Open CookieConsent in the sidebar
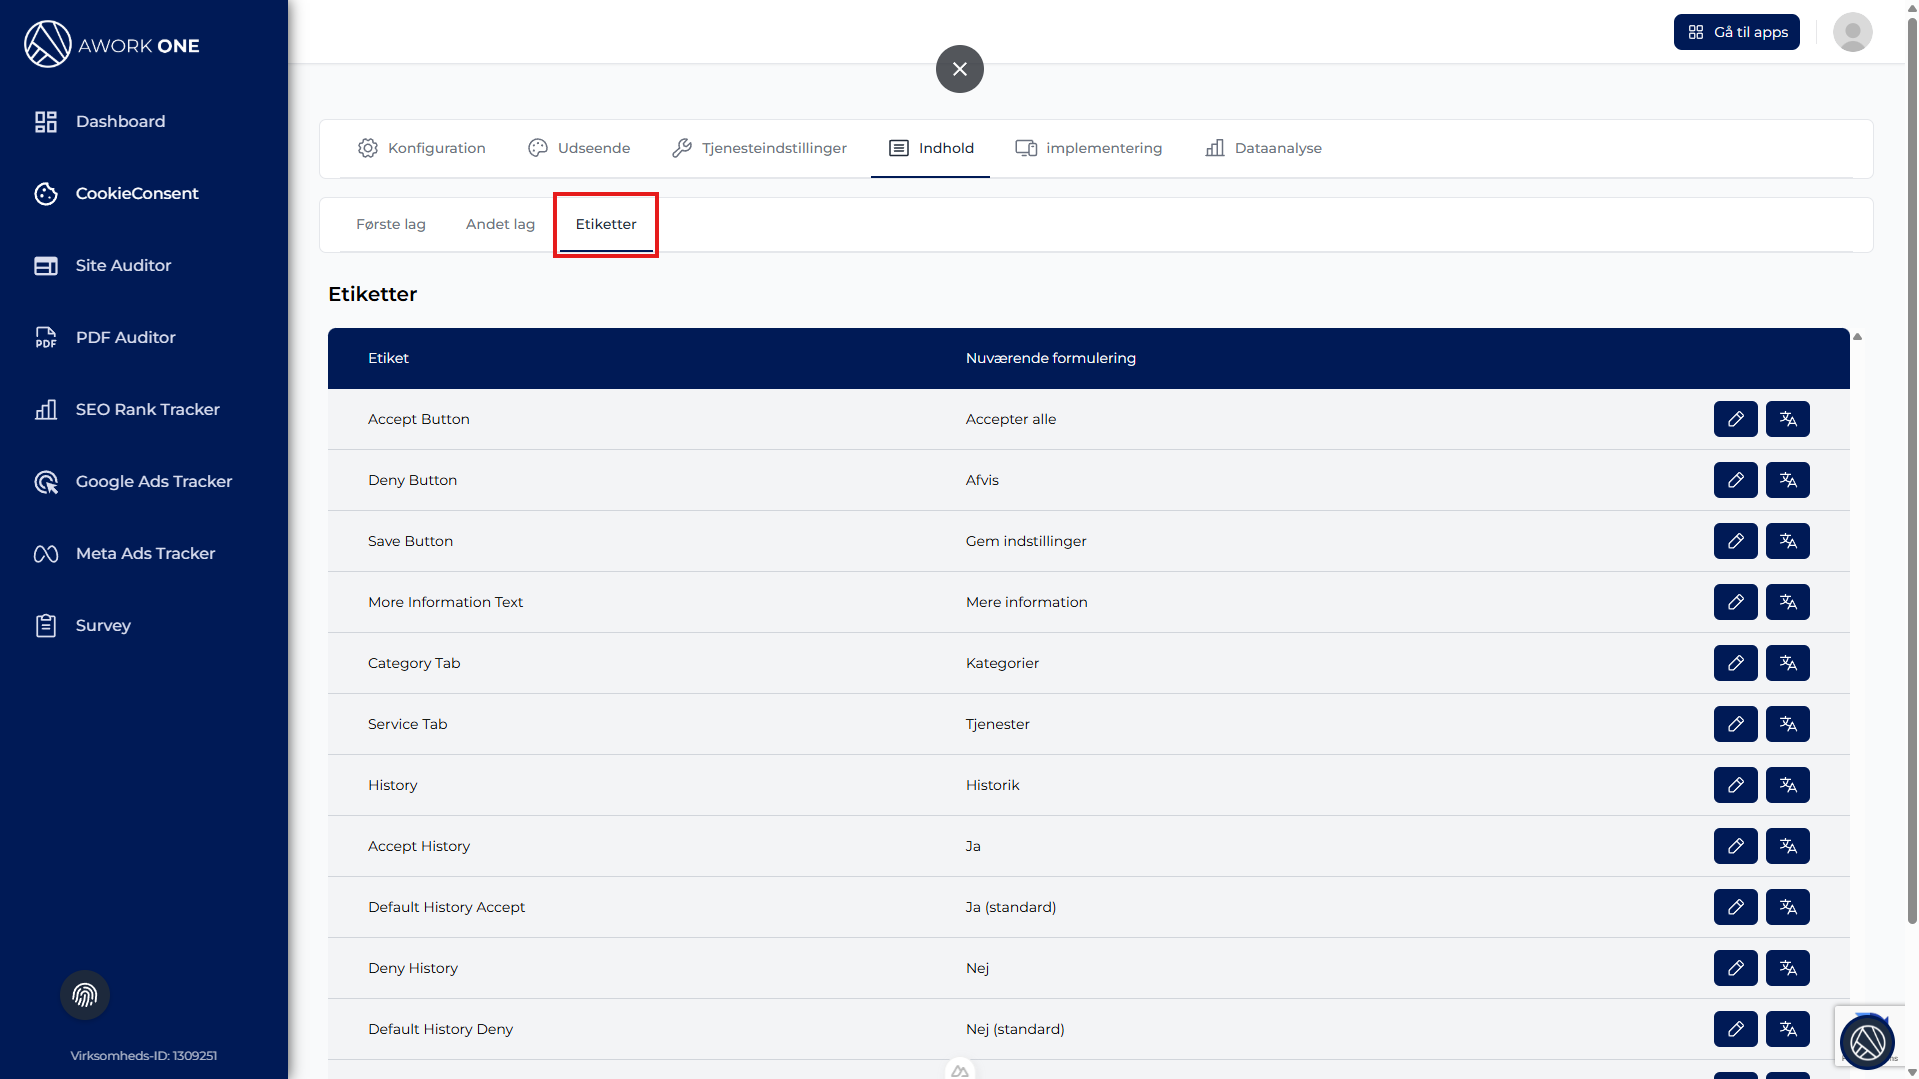The width and height of the screenshot is (1919, 1079). (x=137, y=193)
